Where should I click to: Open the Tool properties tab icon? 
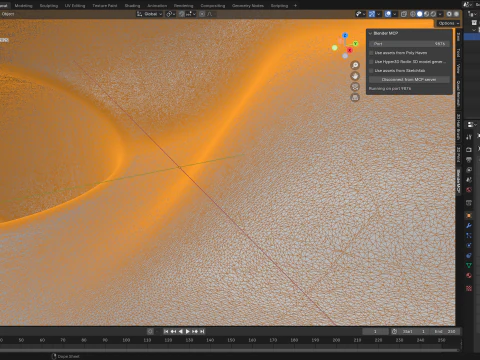469,137
